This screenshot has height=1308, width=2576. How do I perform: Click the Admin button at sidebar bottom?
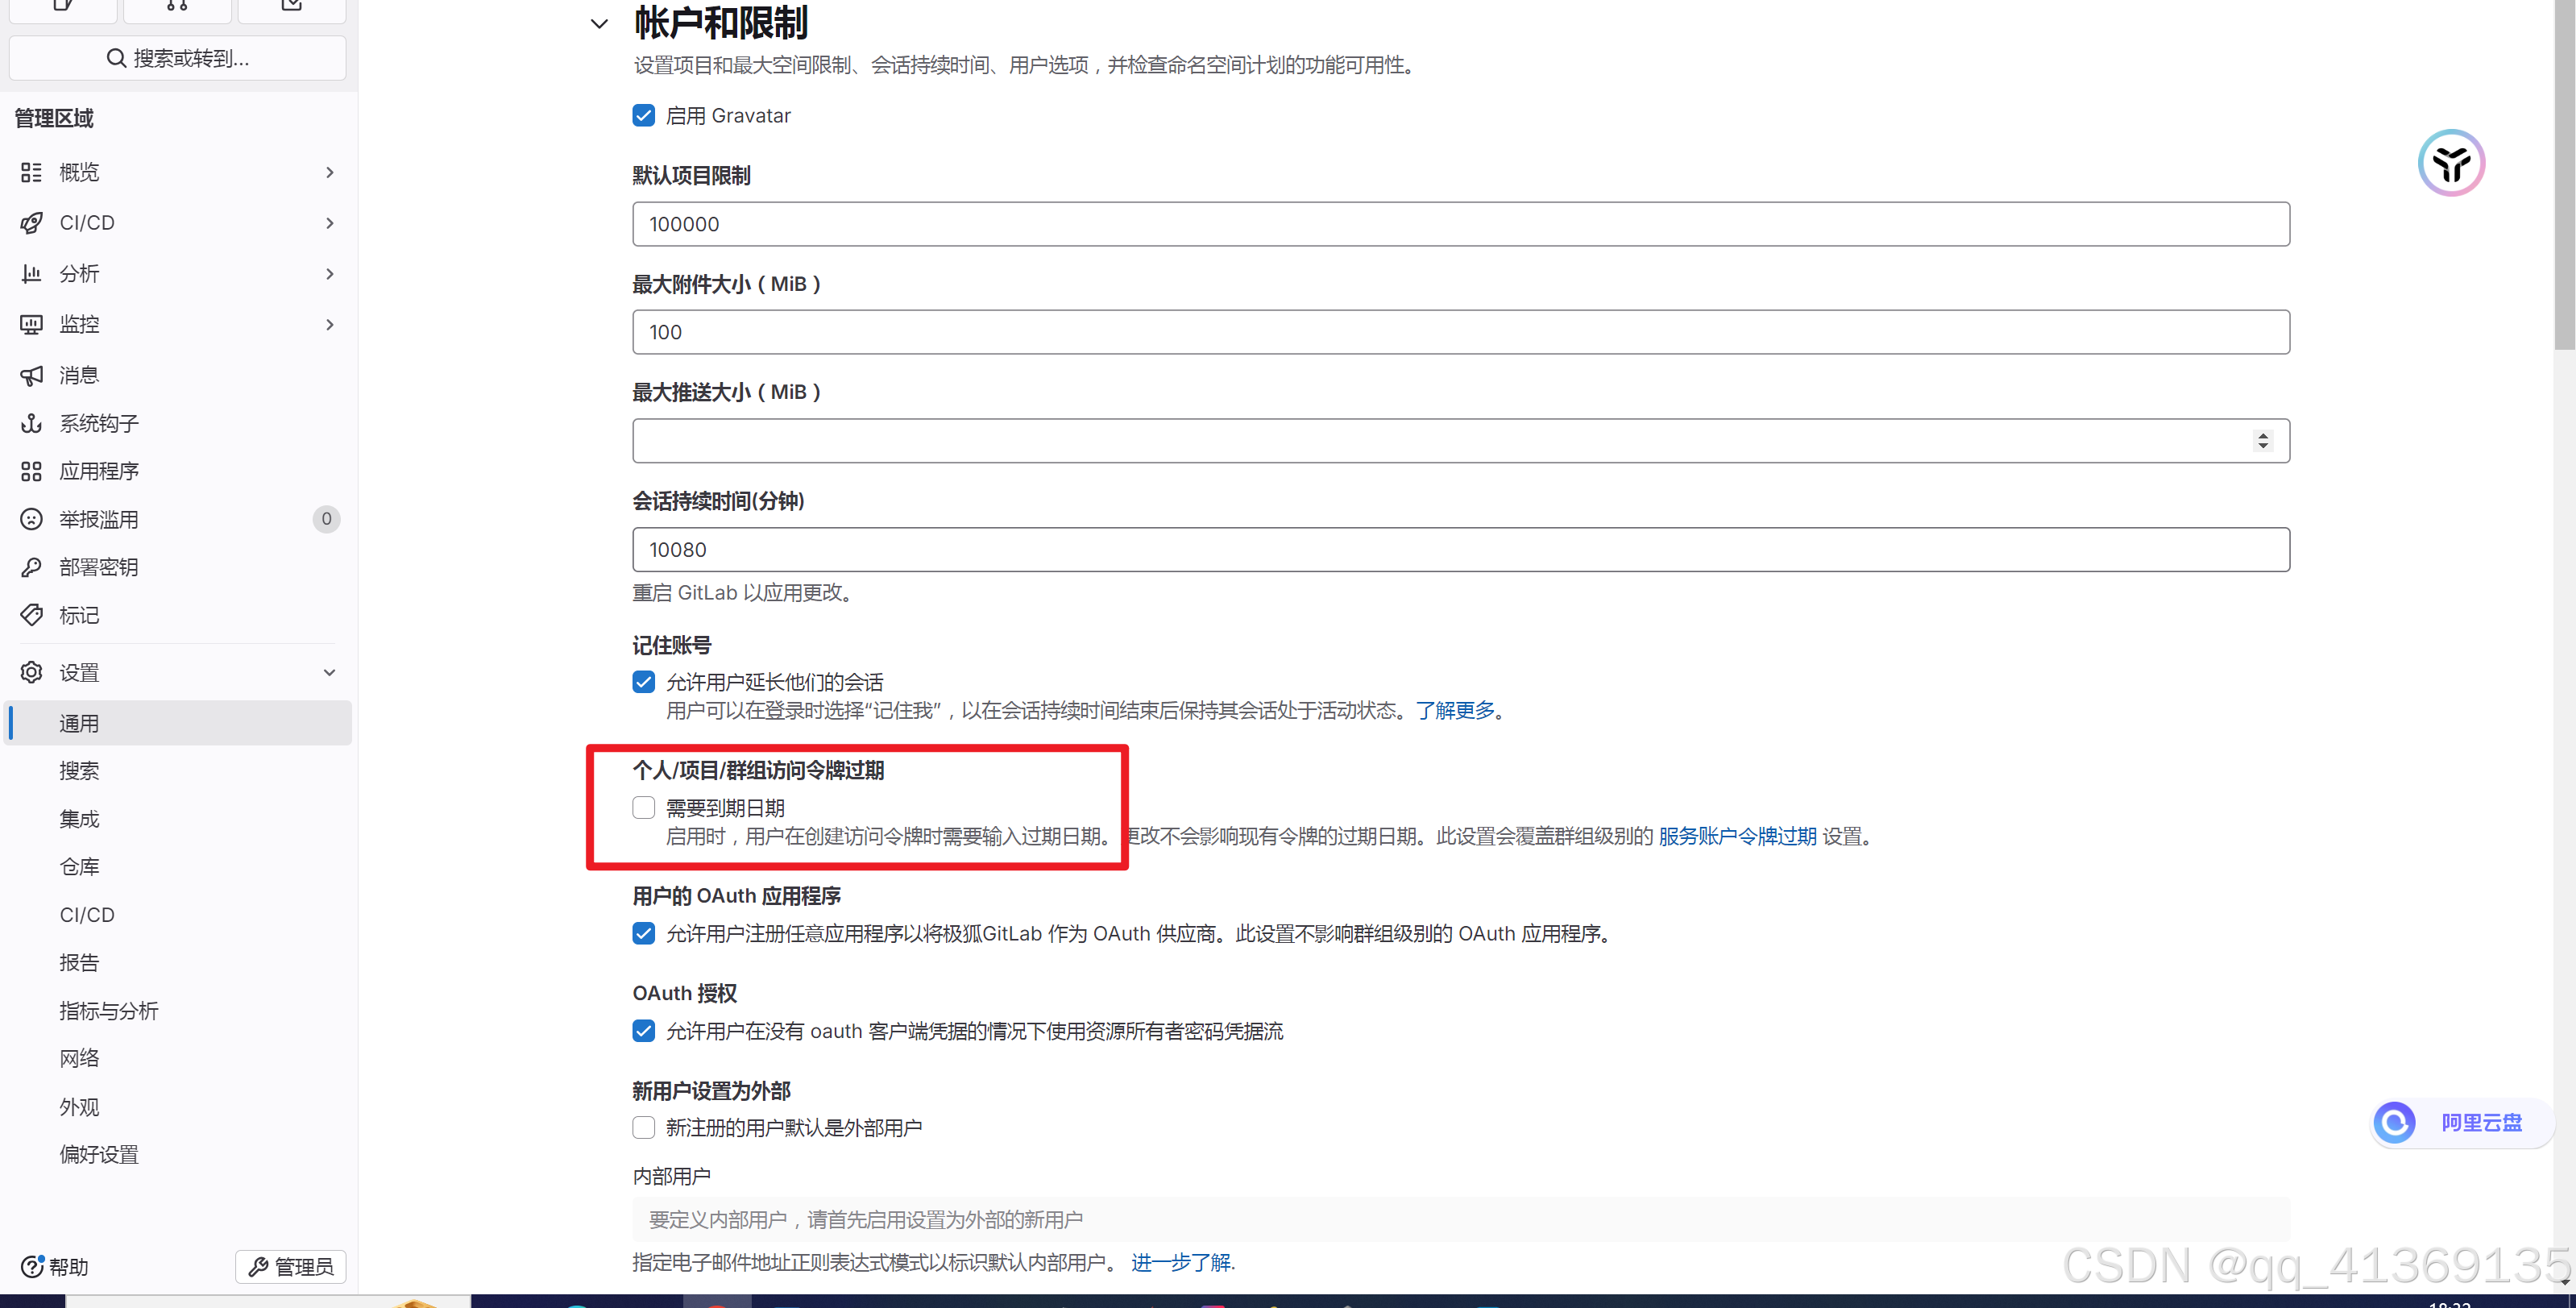[x=290, y=1266]
